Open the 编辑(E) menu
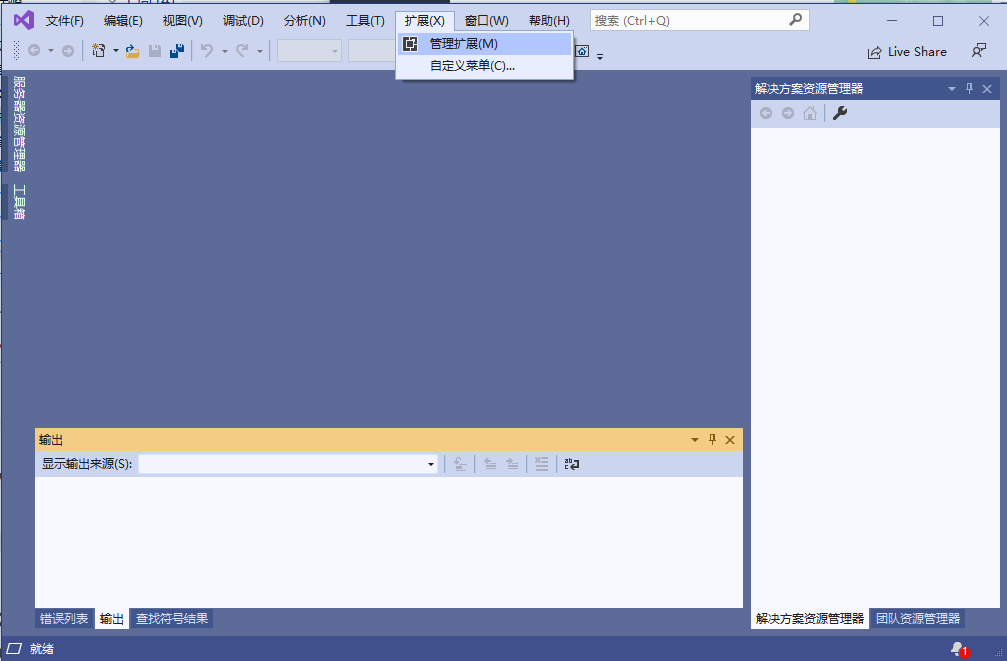 [123, 21]
